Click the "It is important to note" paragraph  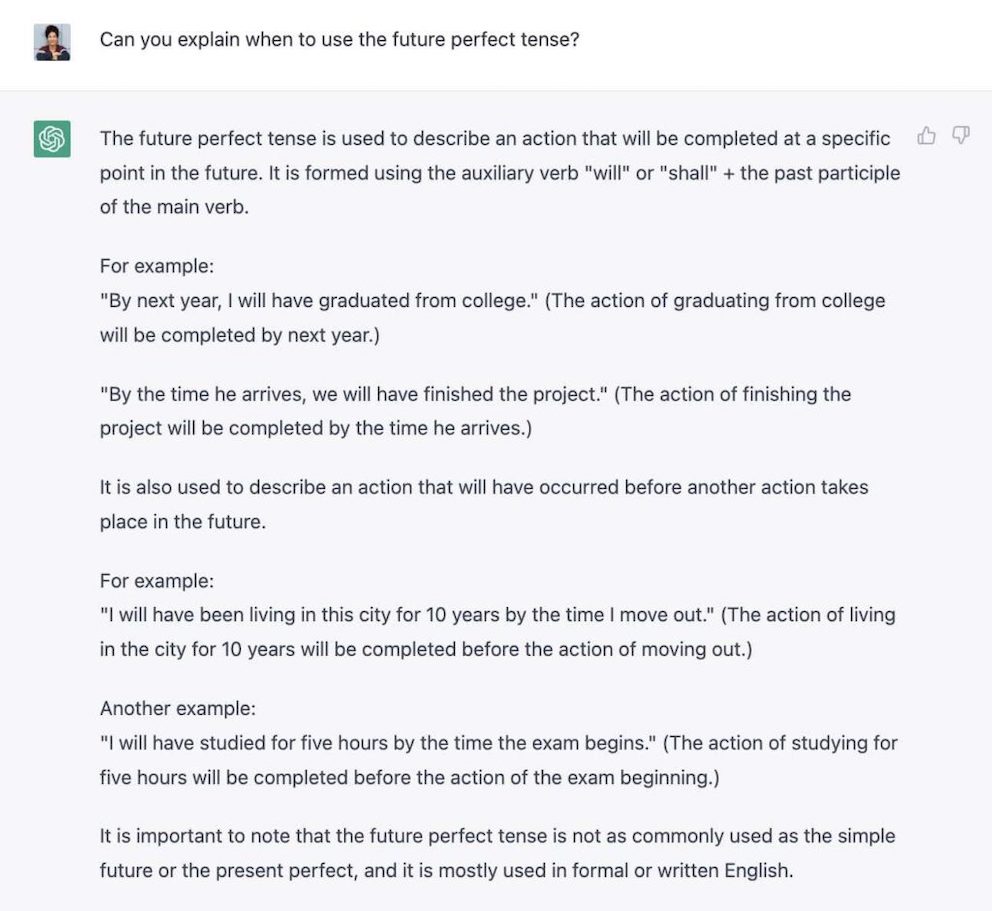497,853
